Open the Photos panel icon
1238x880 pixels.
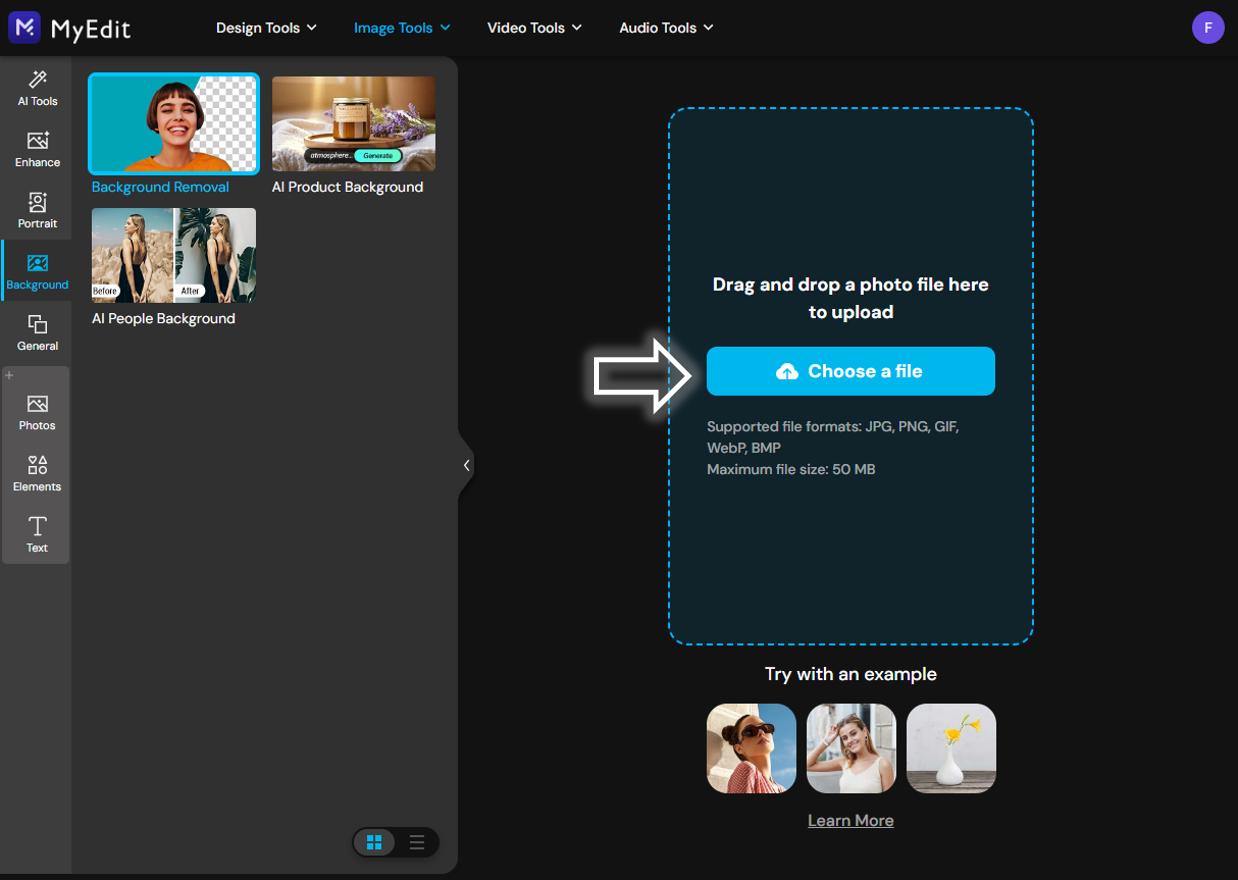click(37, 410)
